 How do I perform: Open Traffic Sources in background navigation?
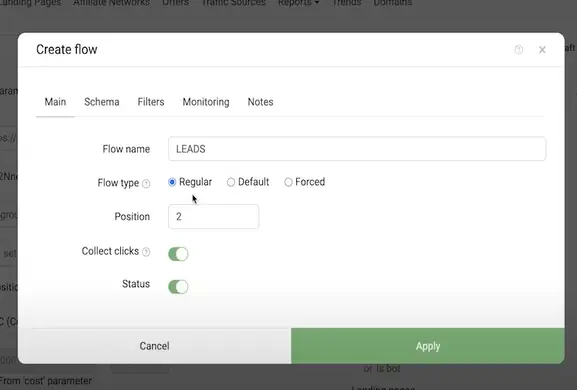coord(234,3)
